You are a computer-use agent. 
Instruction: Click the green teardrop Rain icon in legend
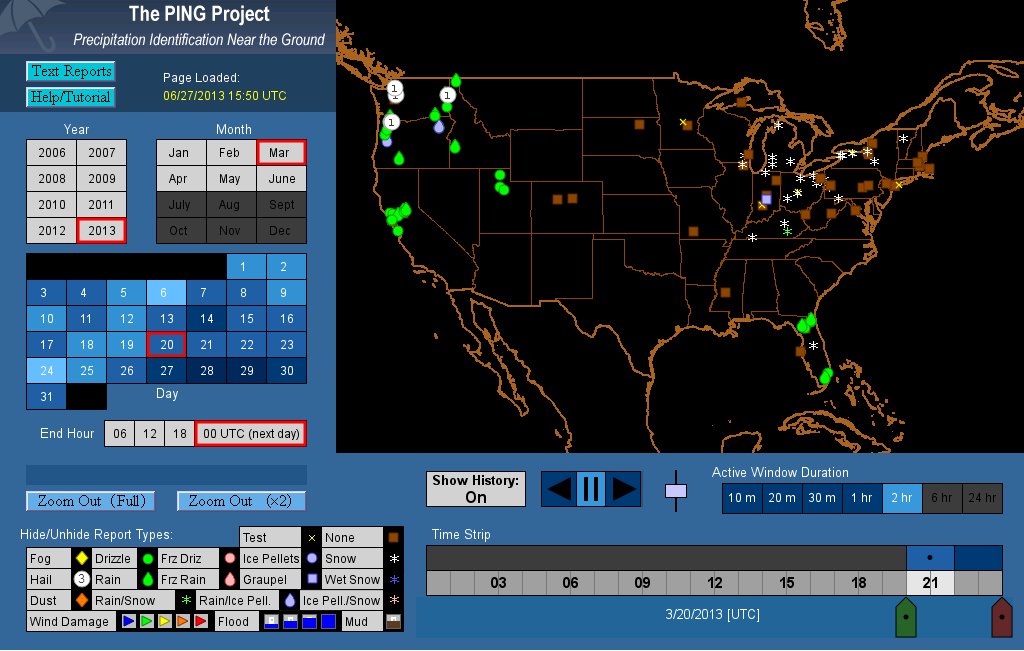147,580
